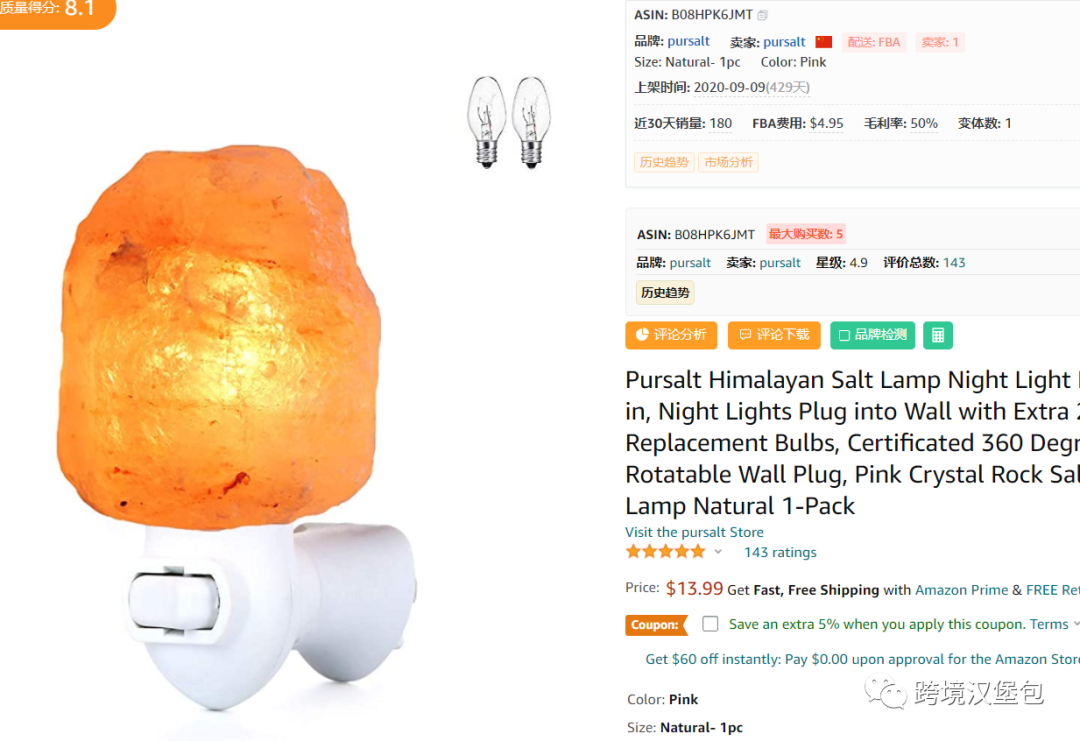
Task: Click the Amazon Prime link
Action: coord(961,590)
